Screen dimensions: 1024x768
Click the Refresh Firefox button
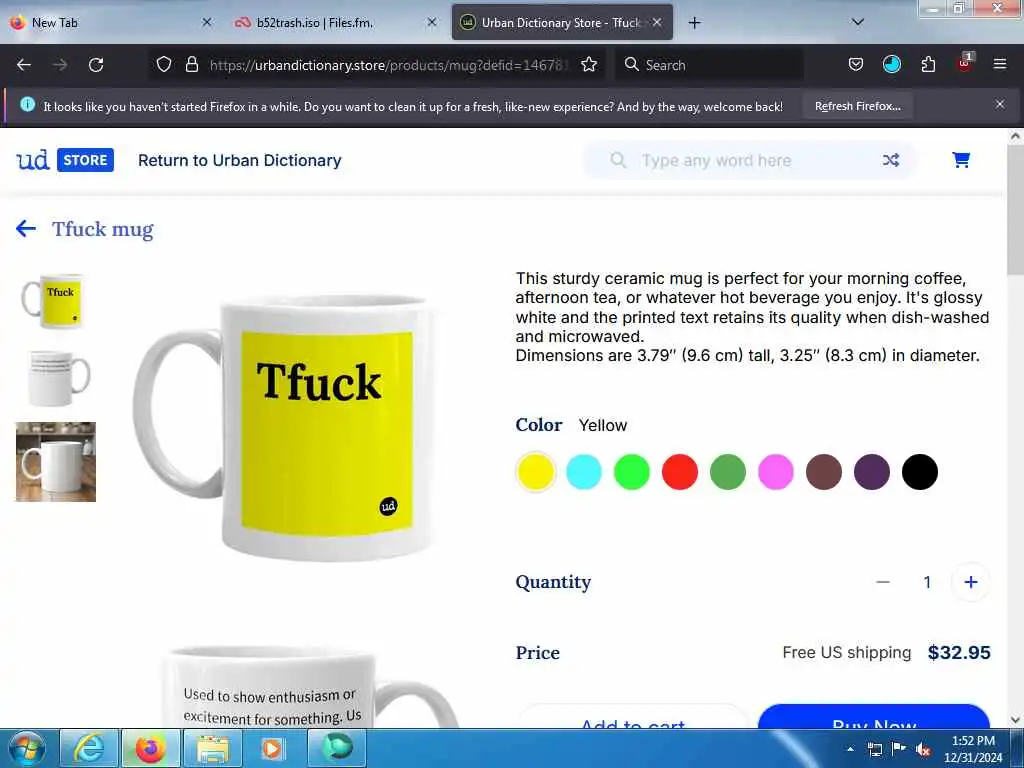click(857, 106)
